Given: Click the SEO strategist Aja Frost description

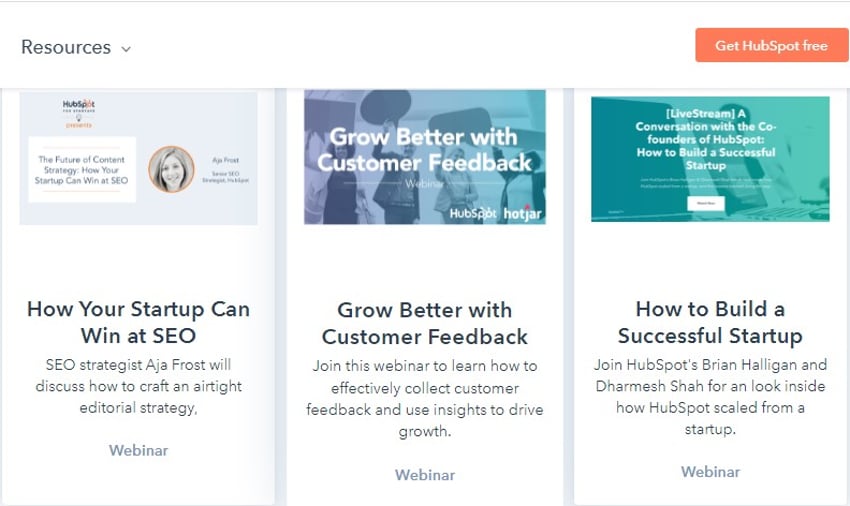Looking at the screenshot, I should pos(139,386).
